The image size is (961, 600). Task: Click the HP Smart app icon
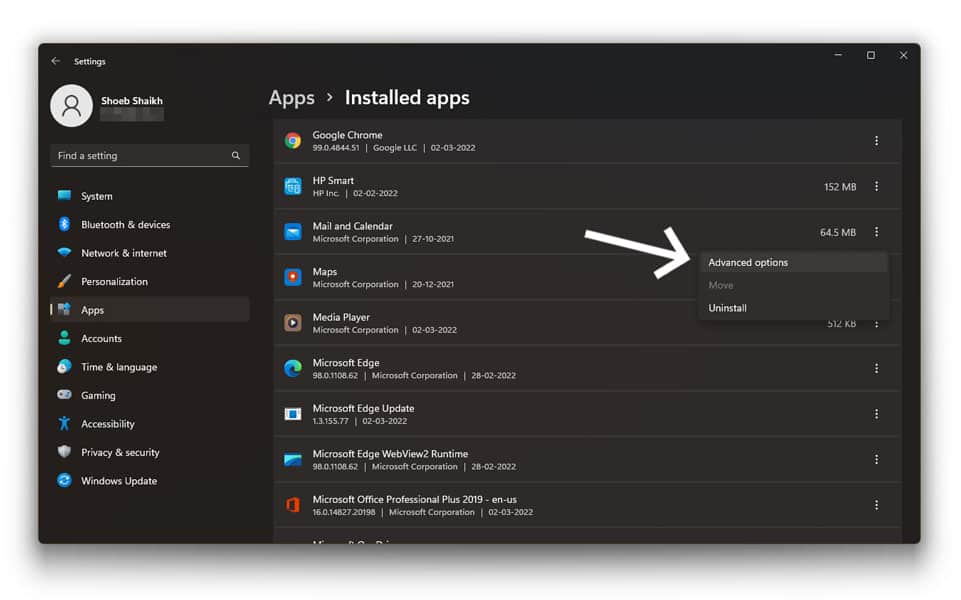click(x=293, y=186)
